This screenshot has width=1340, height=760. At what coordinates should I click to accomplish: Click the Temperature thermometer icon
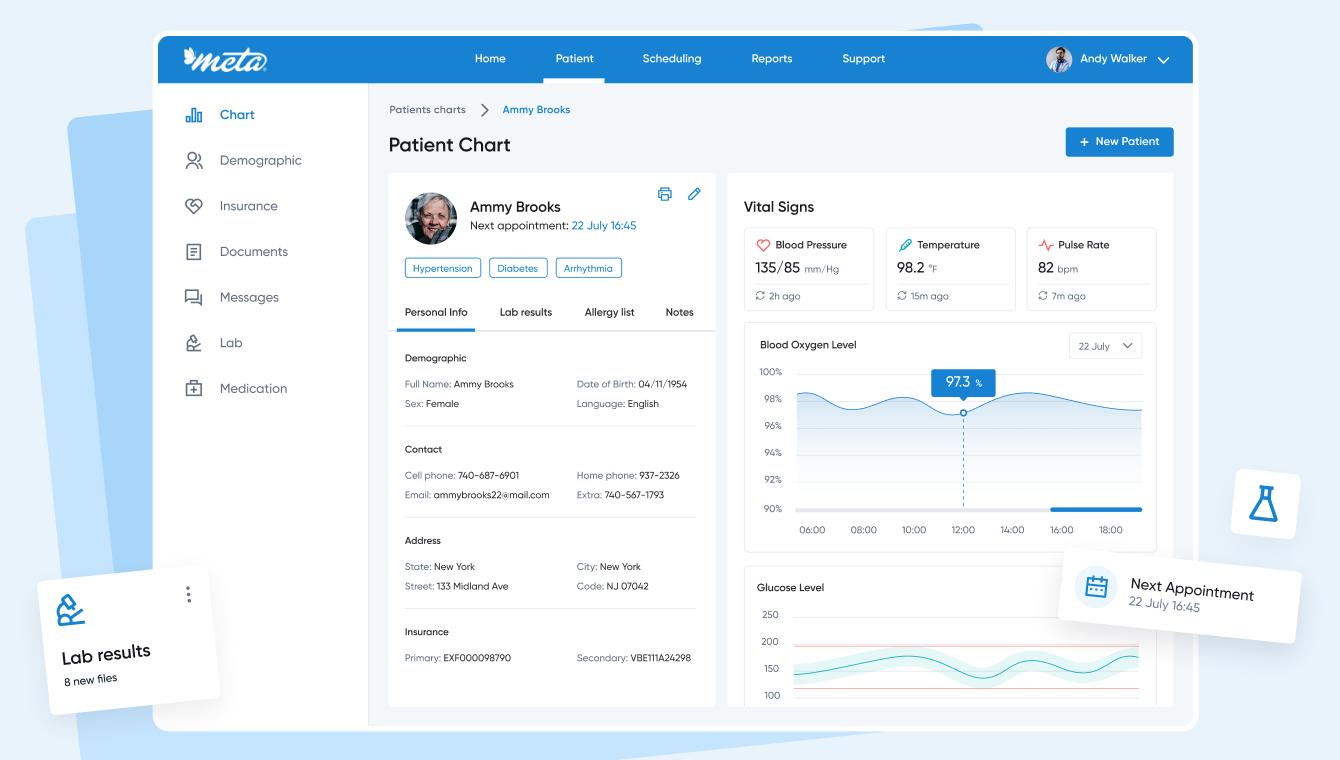pos(905,245)
